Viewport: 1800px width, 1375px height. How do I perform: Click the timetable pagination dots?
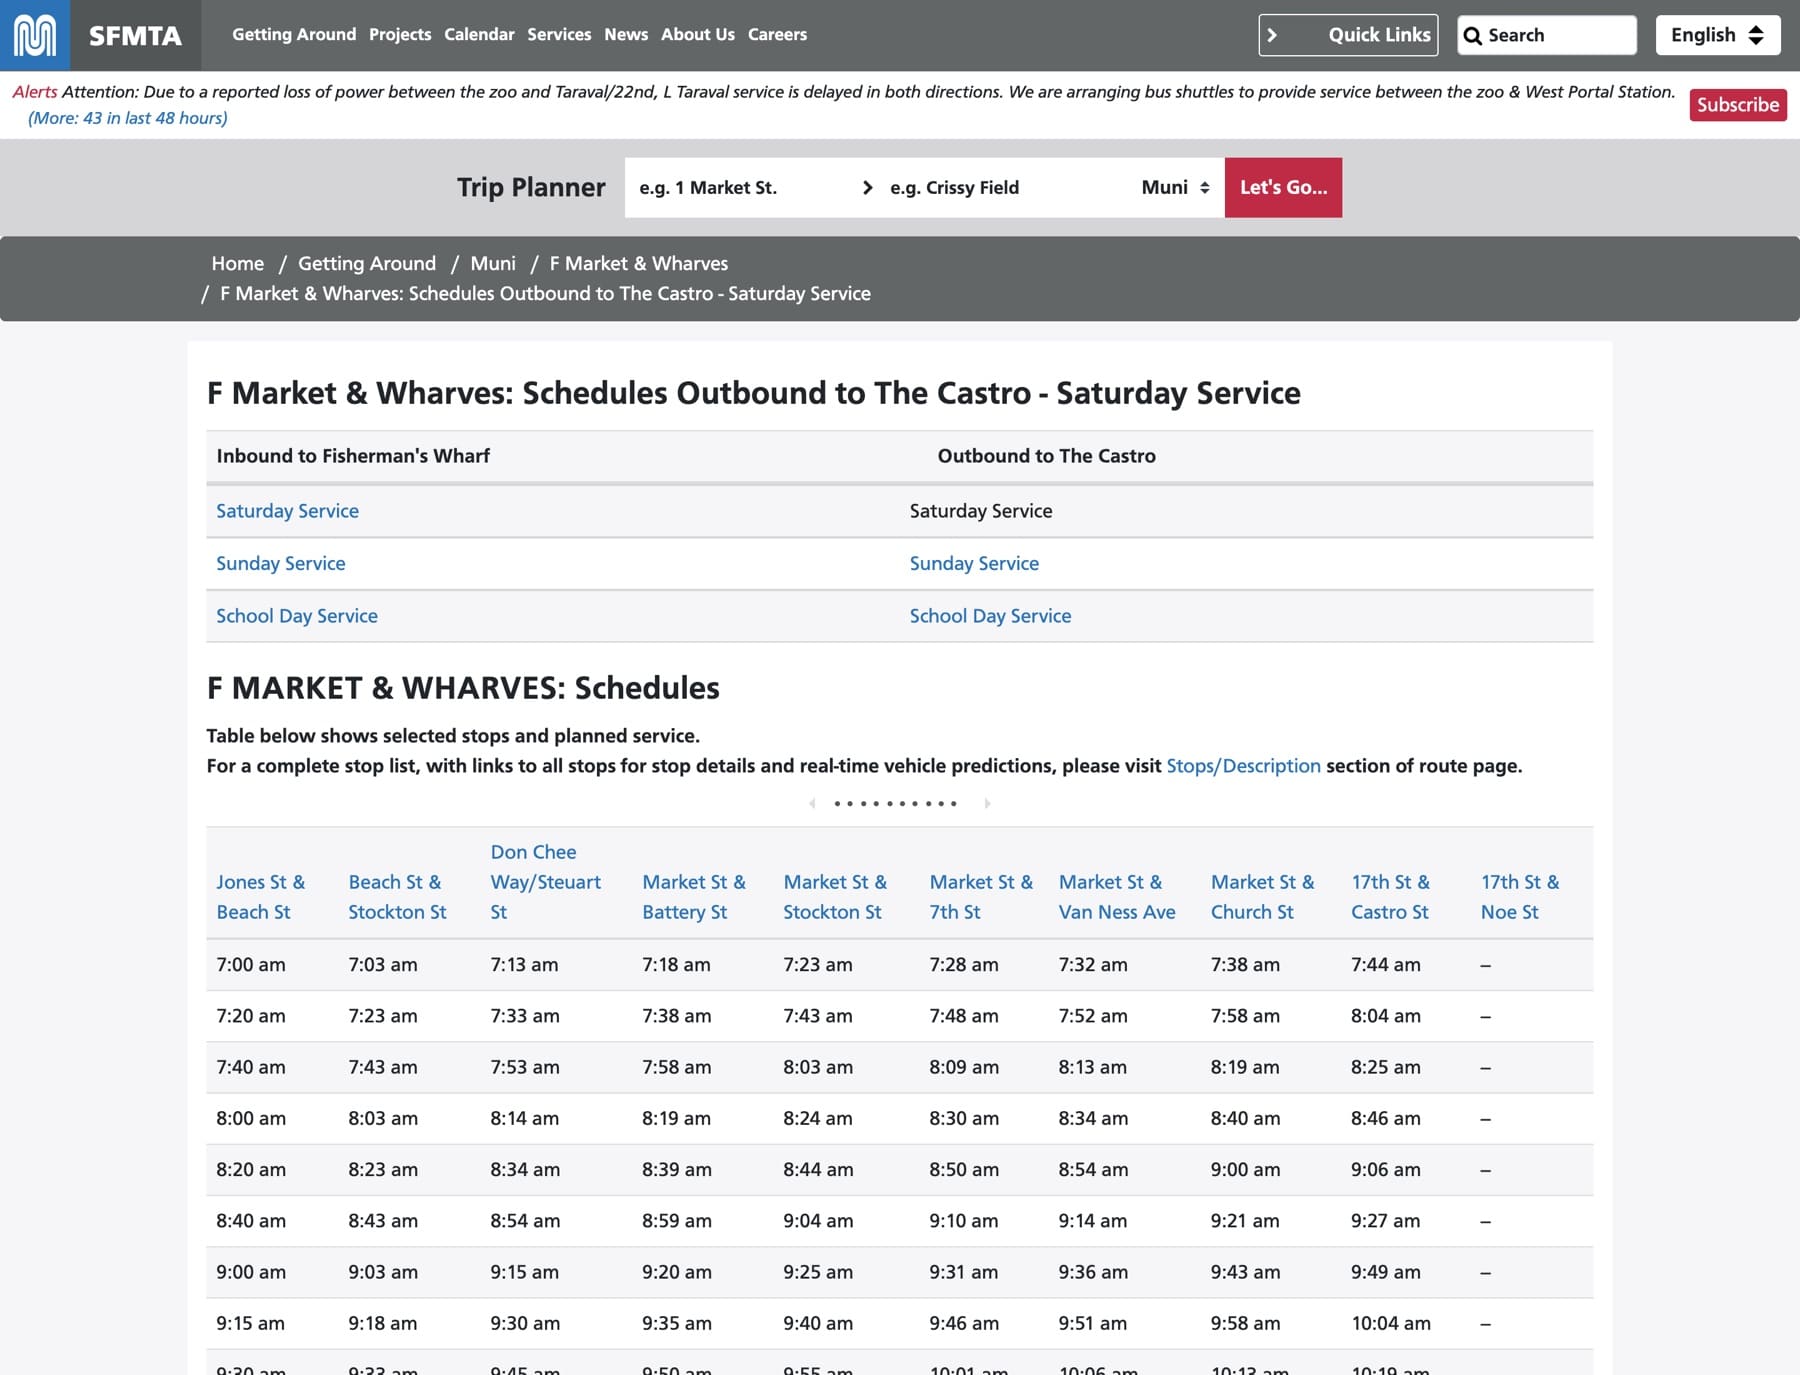[x=896, y=803]
